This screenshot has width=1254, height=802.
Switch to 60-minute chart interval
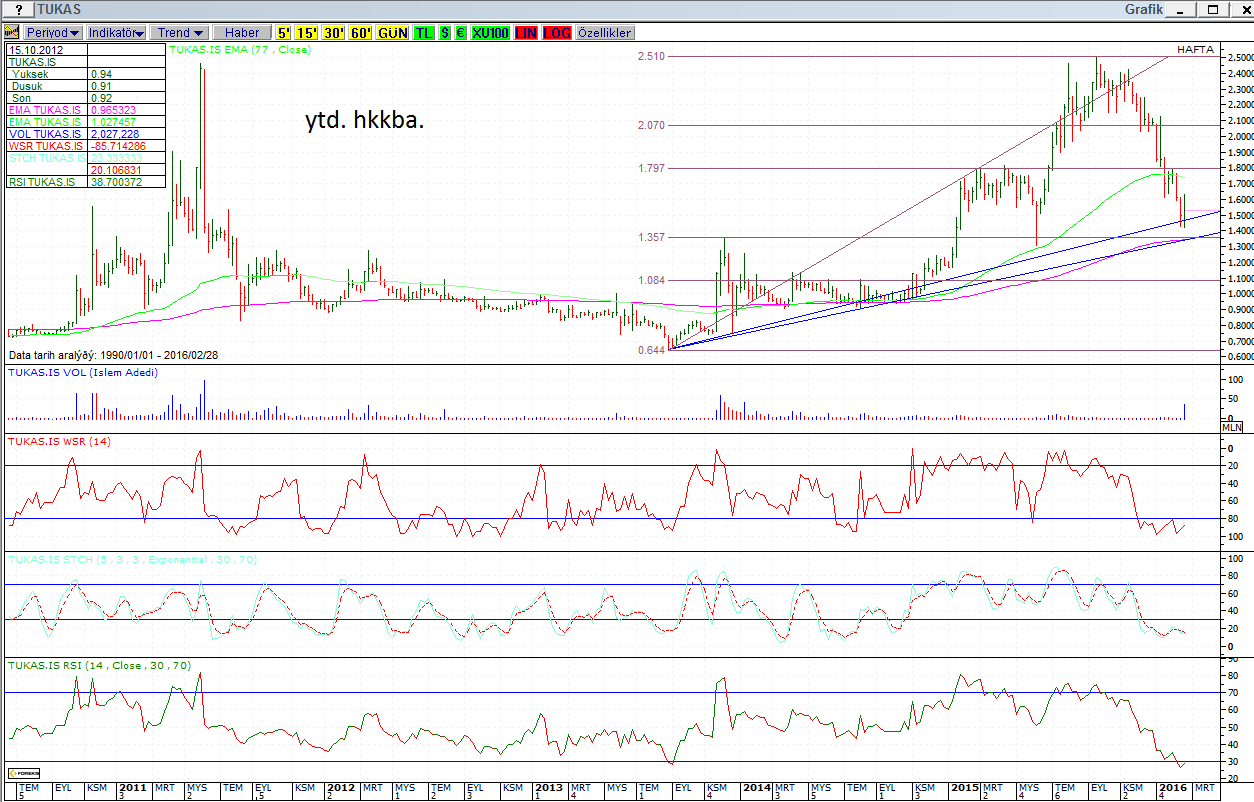click(360, 33)
